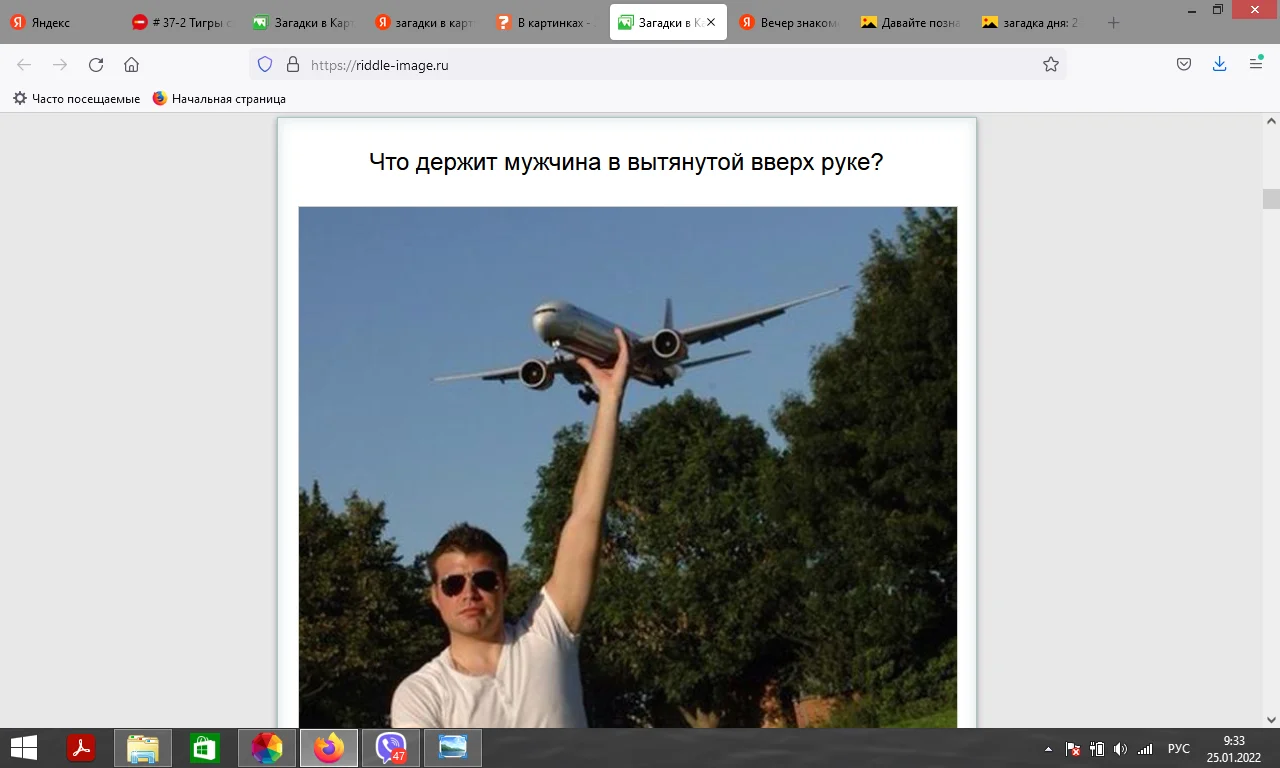Go forward to the next page

(60, 64)
